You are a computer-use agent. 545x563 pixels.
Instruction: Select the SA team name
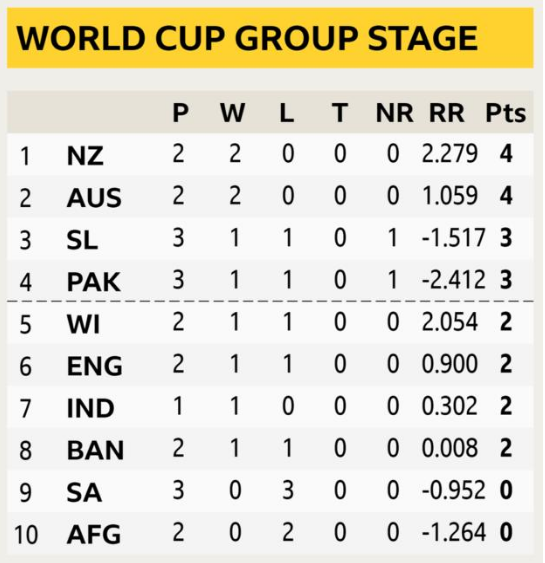coord(84,492)
